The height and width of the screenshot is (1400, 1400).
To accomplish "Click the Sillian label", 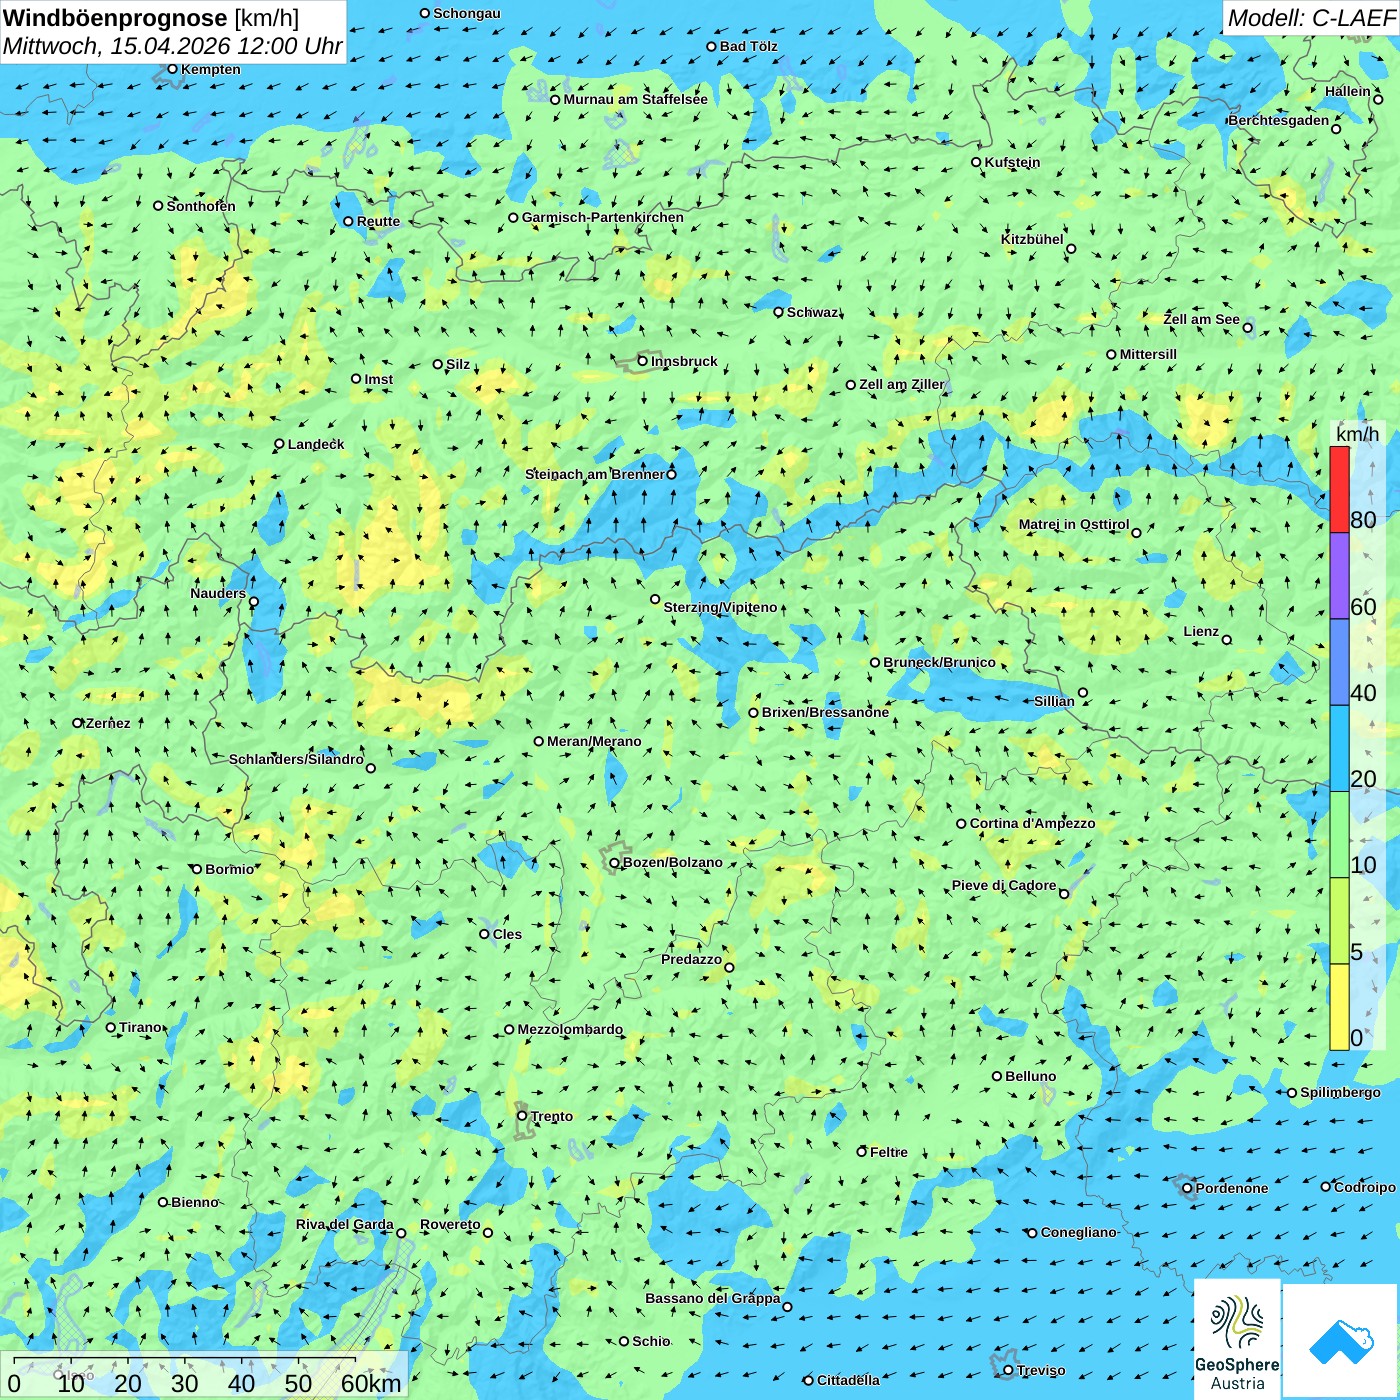I will (1054, 701).
